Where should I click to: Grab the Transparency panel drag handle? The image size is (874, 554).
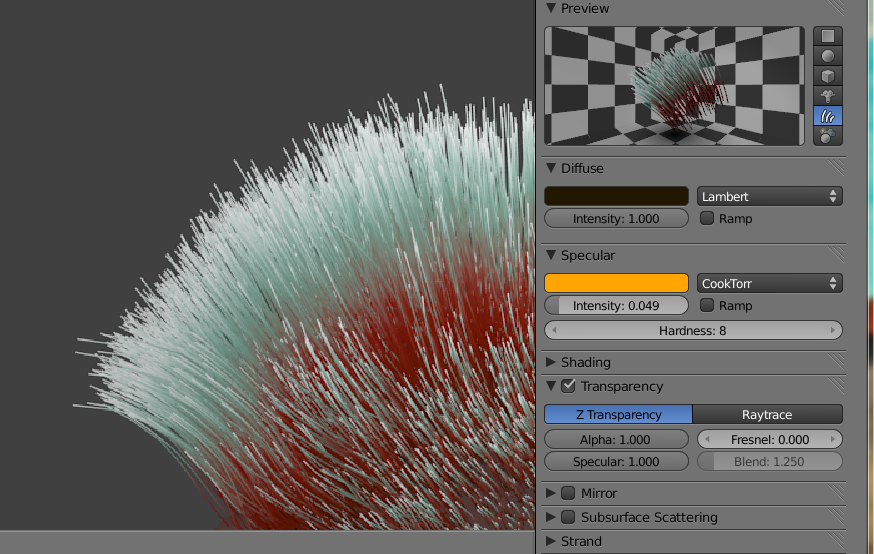click(836, 385)
